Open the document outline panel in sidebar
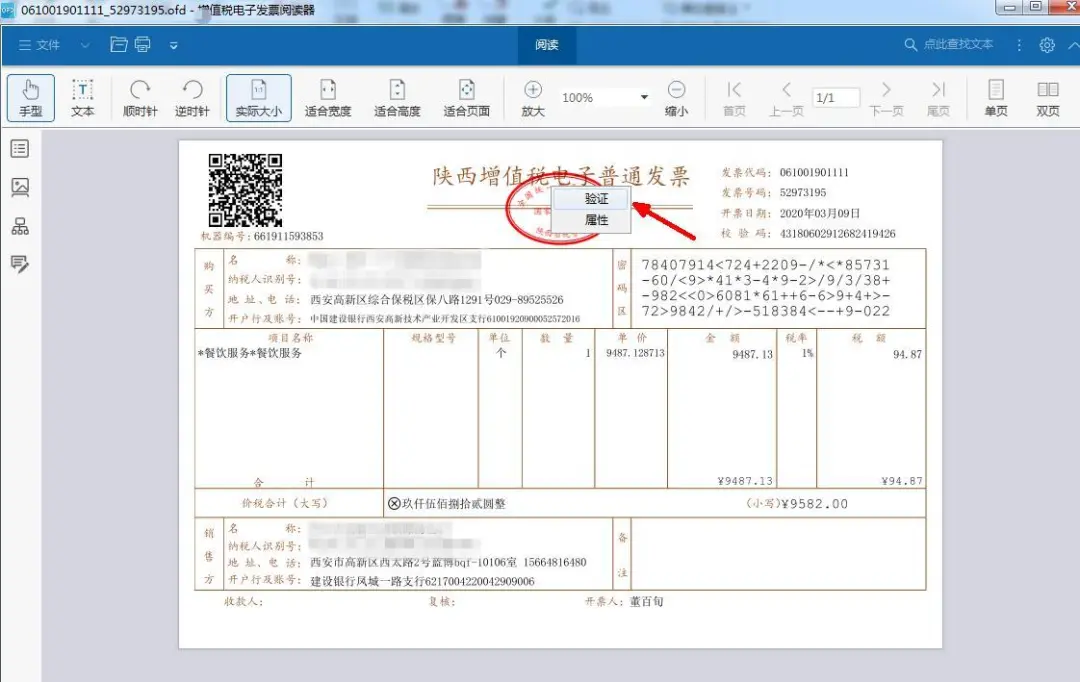Image resolution: width=1080 pixels, height=682 pixels. click(20, 148)
